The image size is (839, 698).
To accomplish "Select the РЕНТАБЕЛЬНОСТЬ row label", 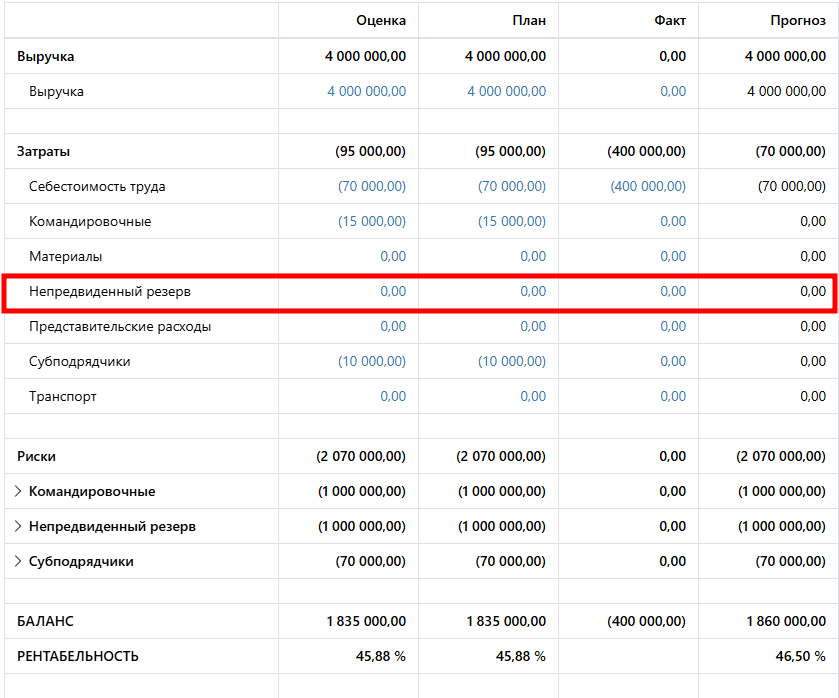I will click(78, 656).
